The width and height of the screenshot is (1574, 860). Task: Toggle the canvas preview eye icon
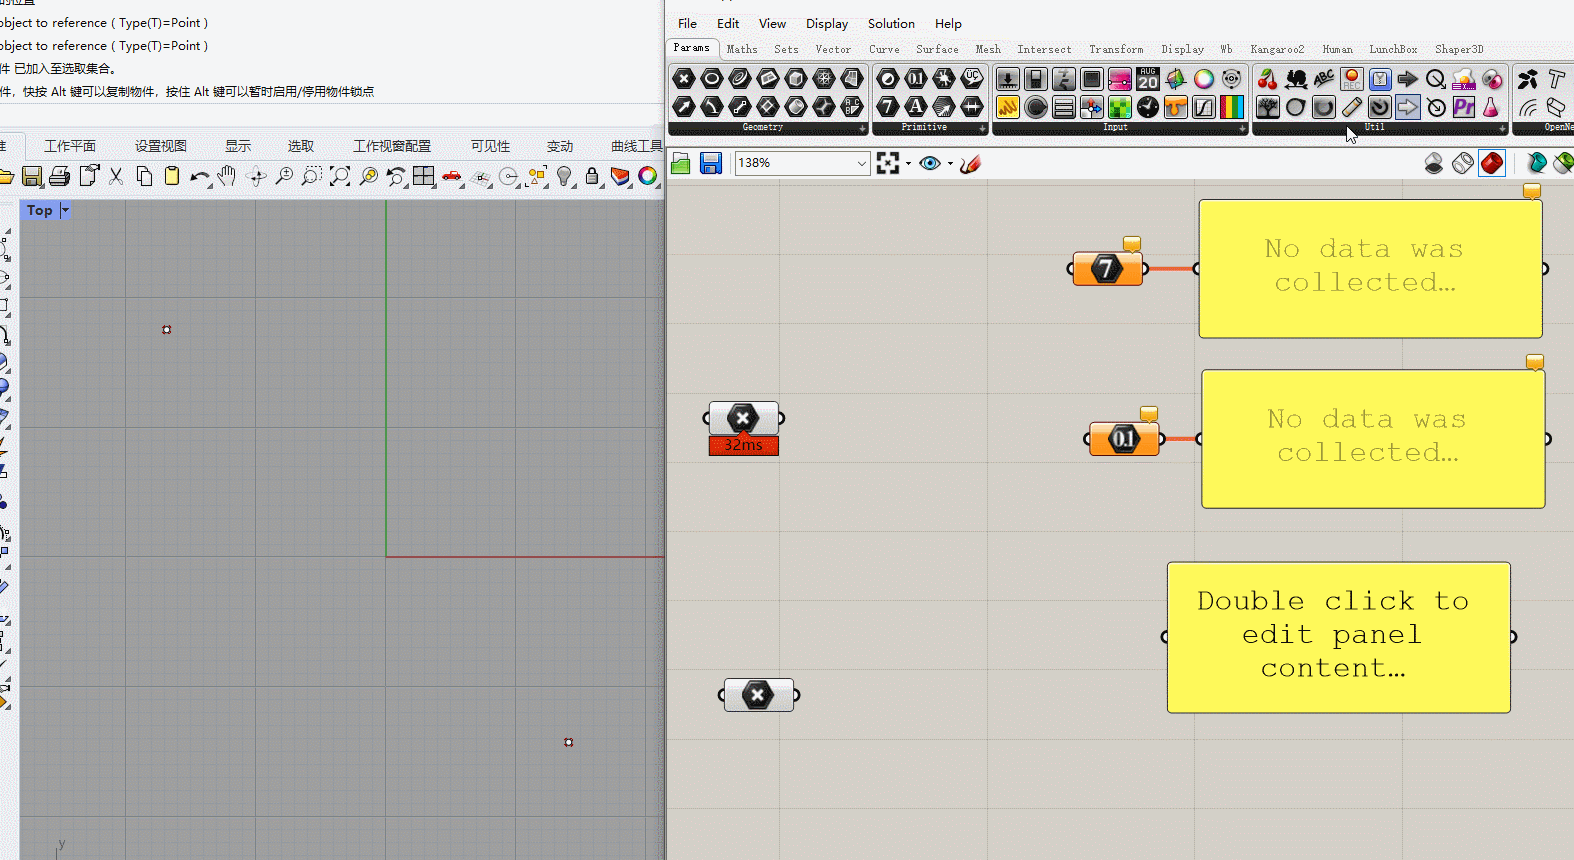(x=929, y=164)
